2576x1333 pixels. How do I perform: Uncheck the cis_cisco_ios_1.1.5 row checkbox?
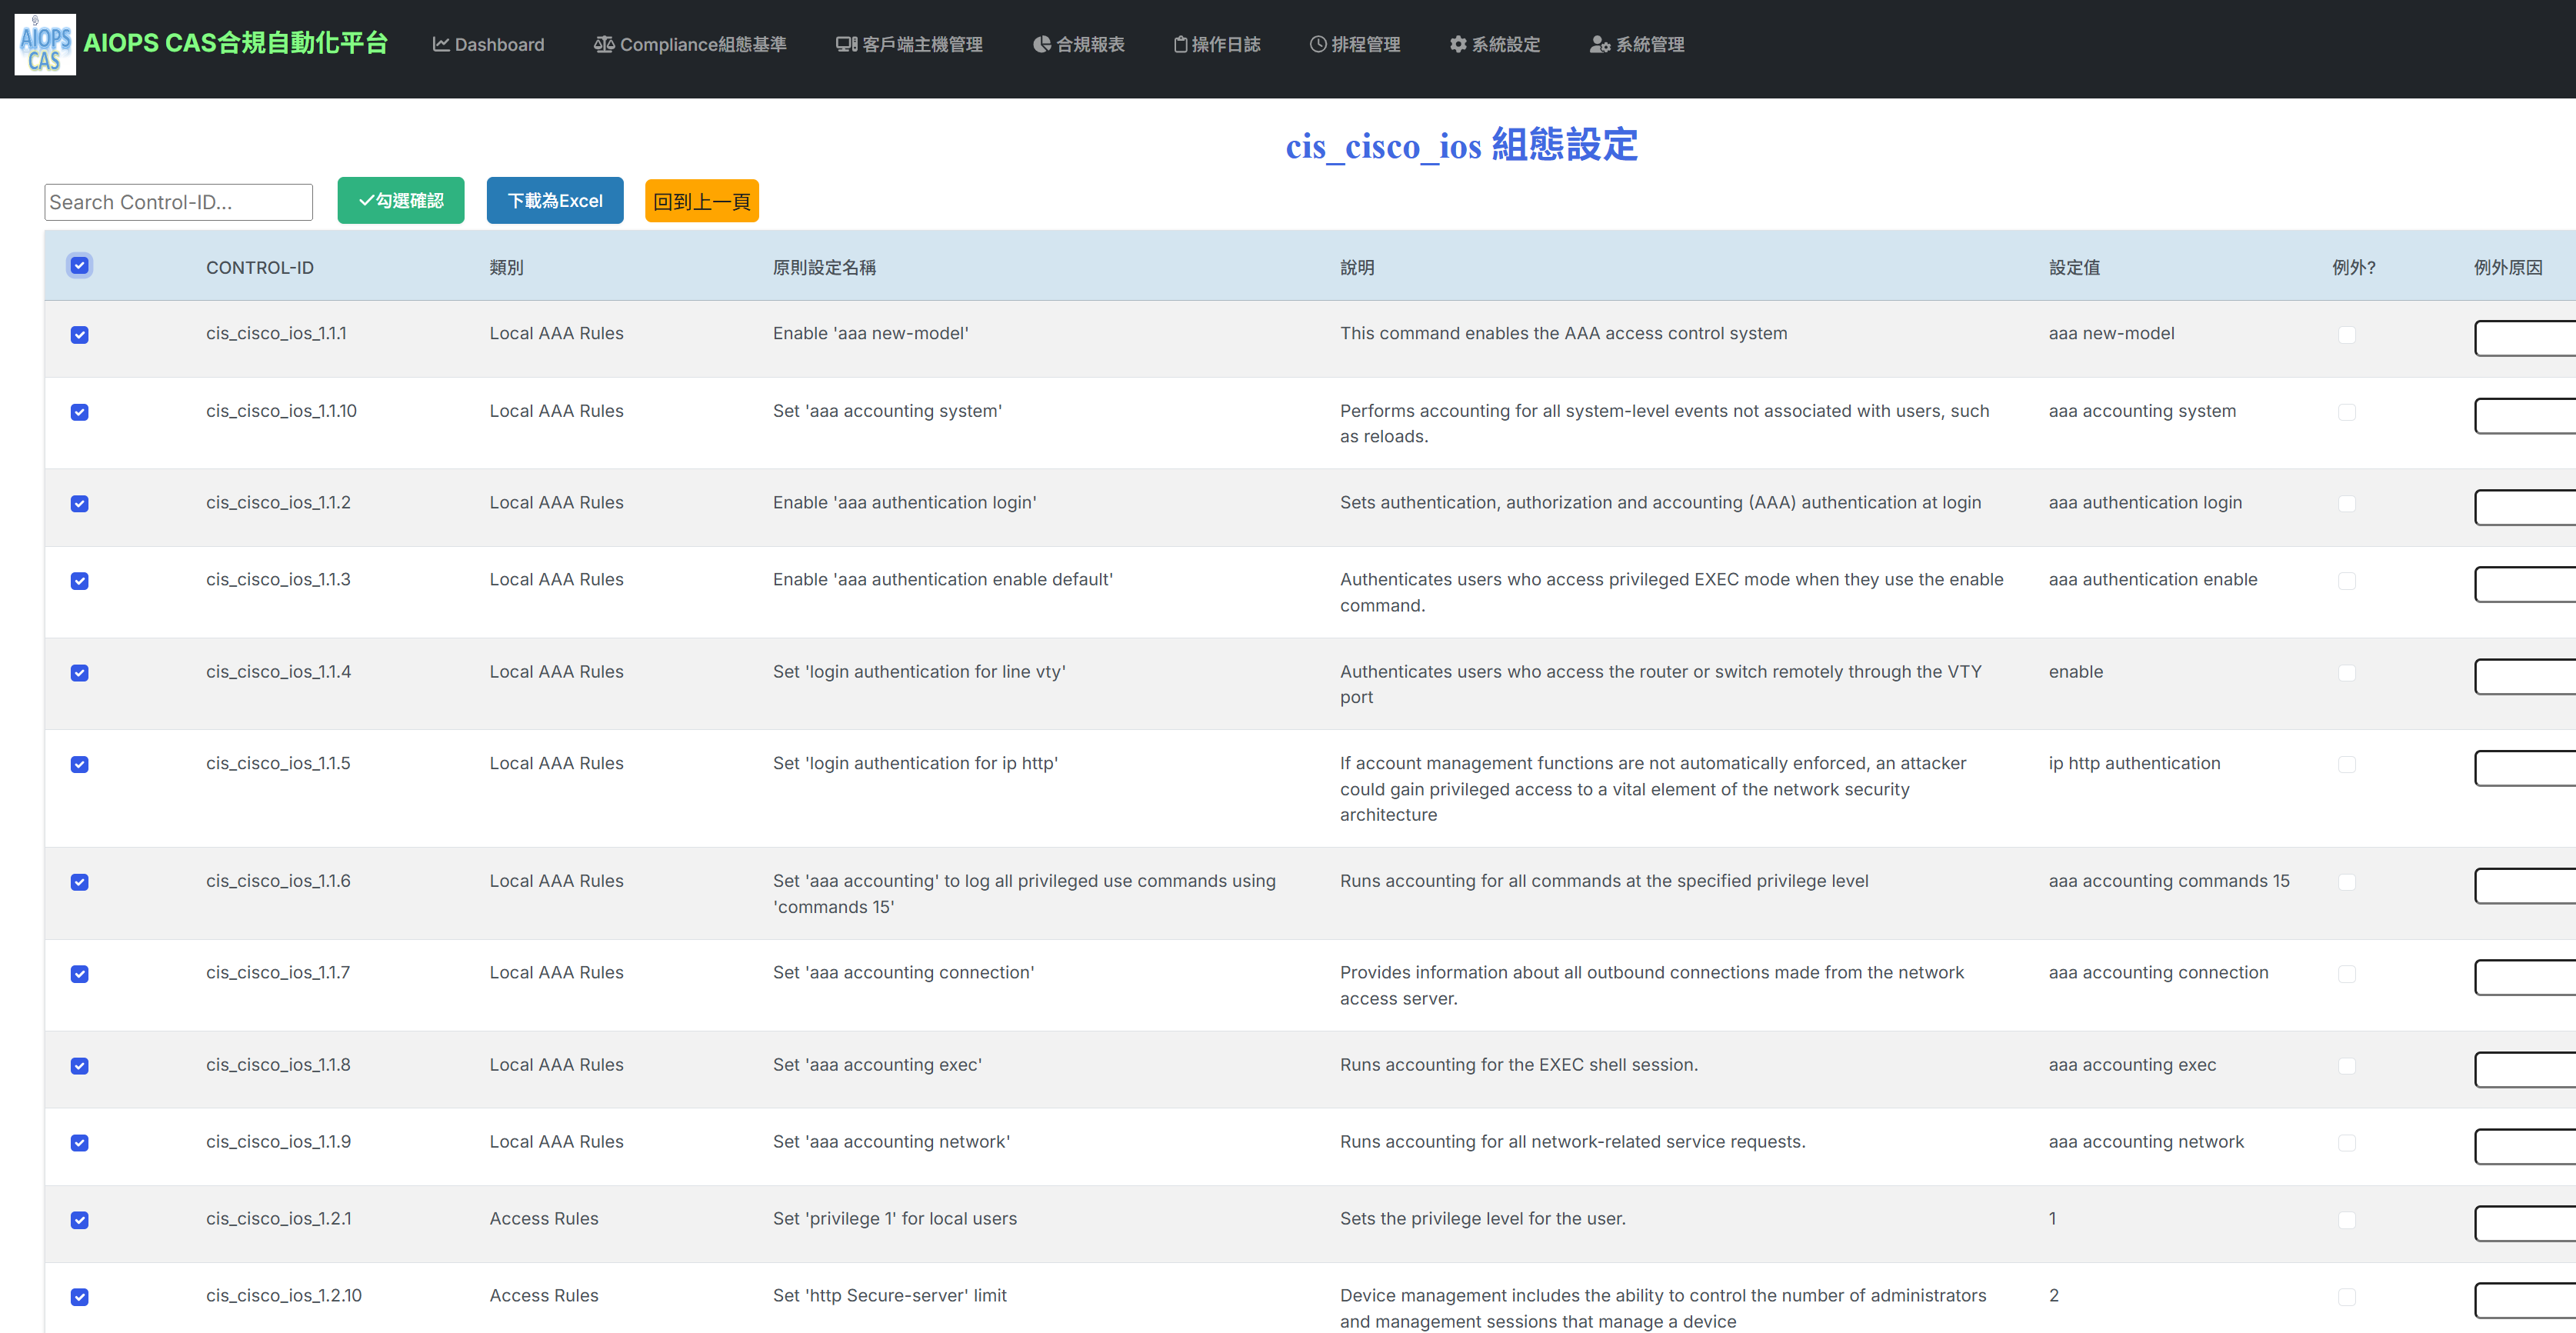coord(80,765)
